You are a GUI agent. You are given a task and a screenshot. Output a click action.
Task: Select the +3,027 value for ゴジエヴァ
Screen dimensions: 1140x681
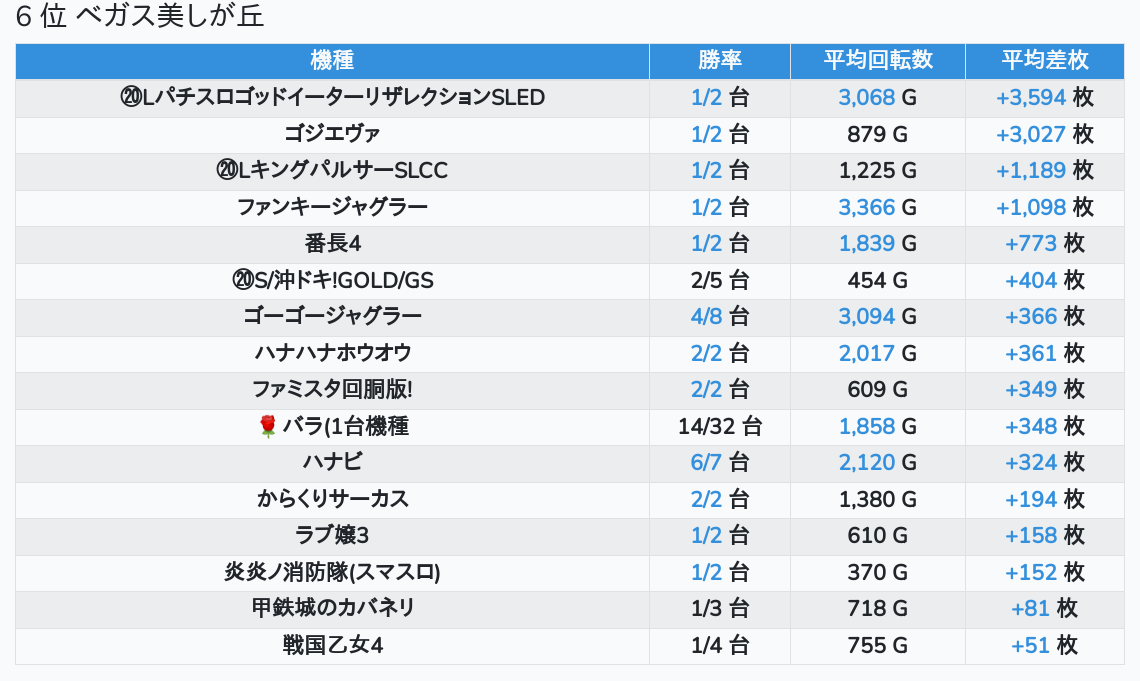click(x=1030, y=134)
